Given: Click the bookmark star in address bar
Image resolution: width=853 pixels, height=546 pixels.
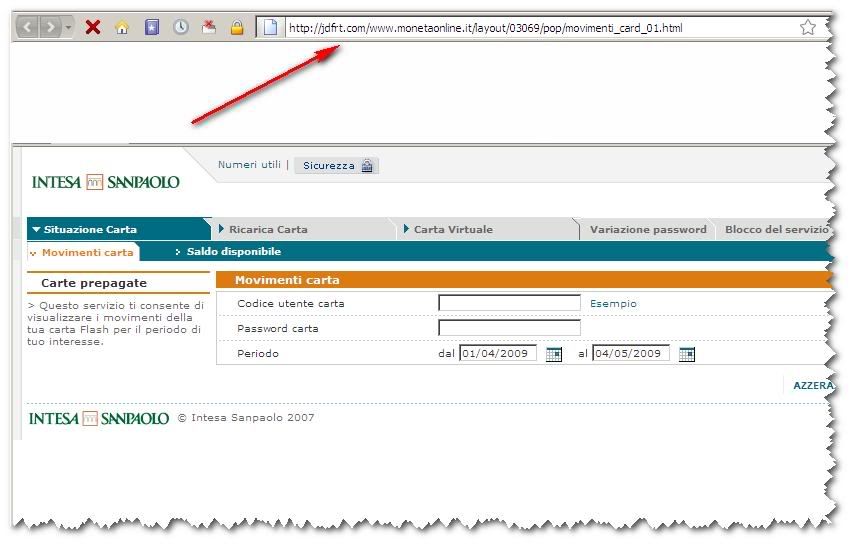Looking at the screenshot, I should (x=808, y=27).
